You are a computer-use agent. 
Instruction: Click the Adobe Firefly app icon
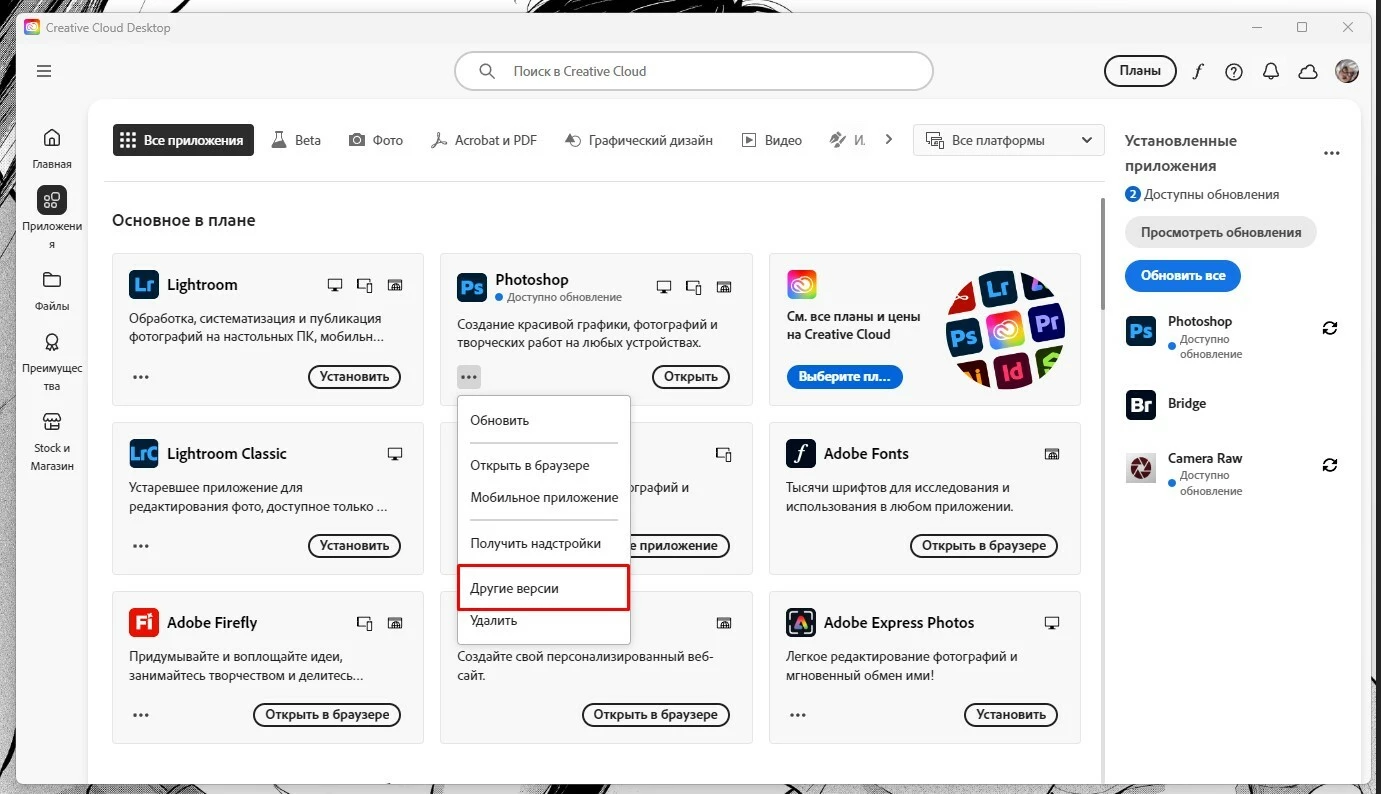pyautogui.click(x=144, y=623)
